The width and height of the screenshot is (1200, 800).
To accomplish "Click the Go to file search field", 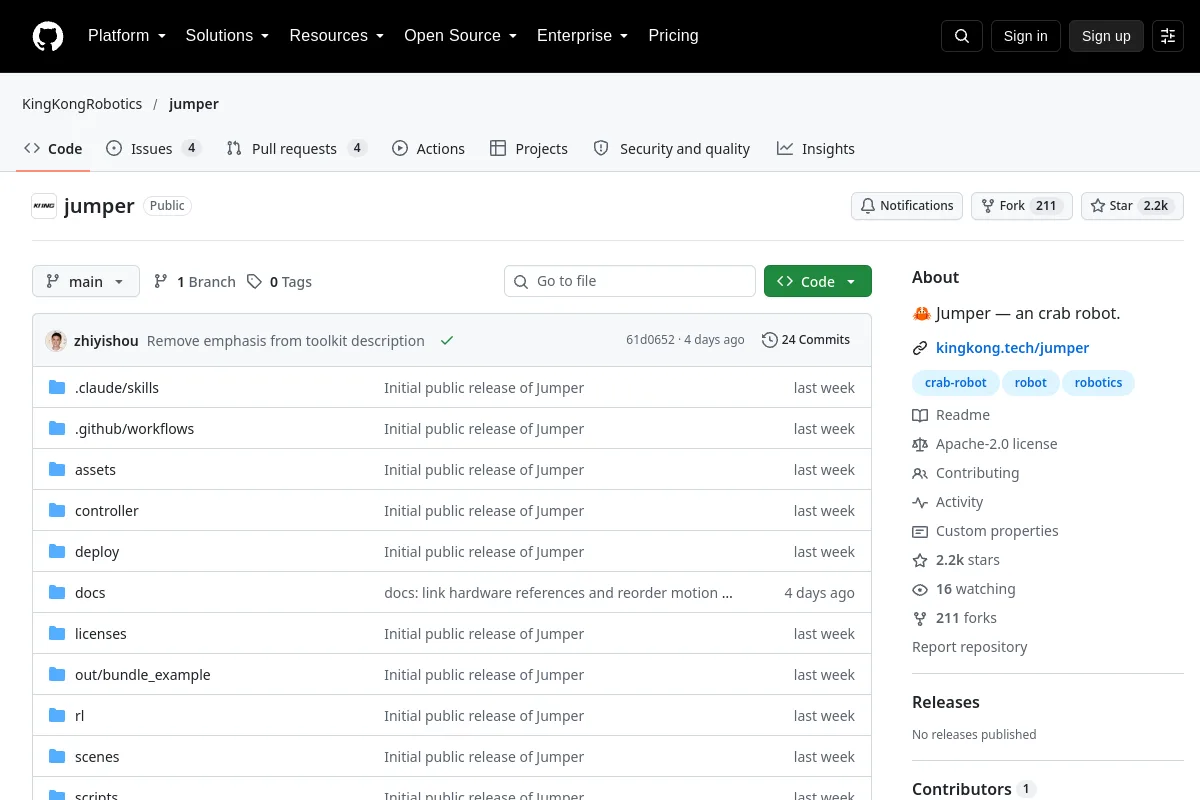I will [630, 281].
